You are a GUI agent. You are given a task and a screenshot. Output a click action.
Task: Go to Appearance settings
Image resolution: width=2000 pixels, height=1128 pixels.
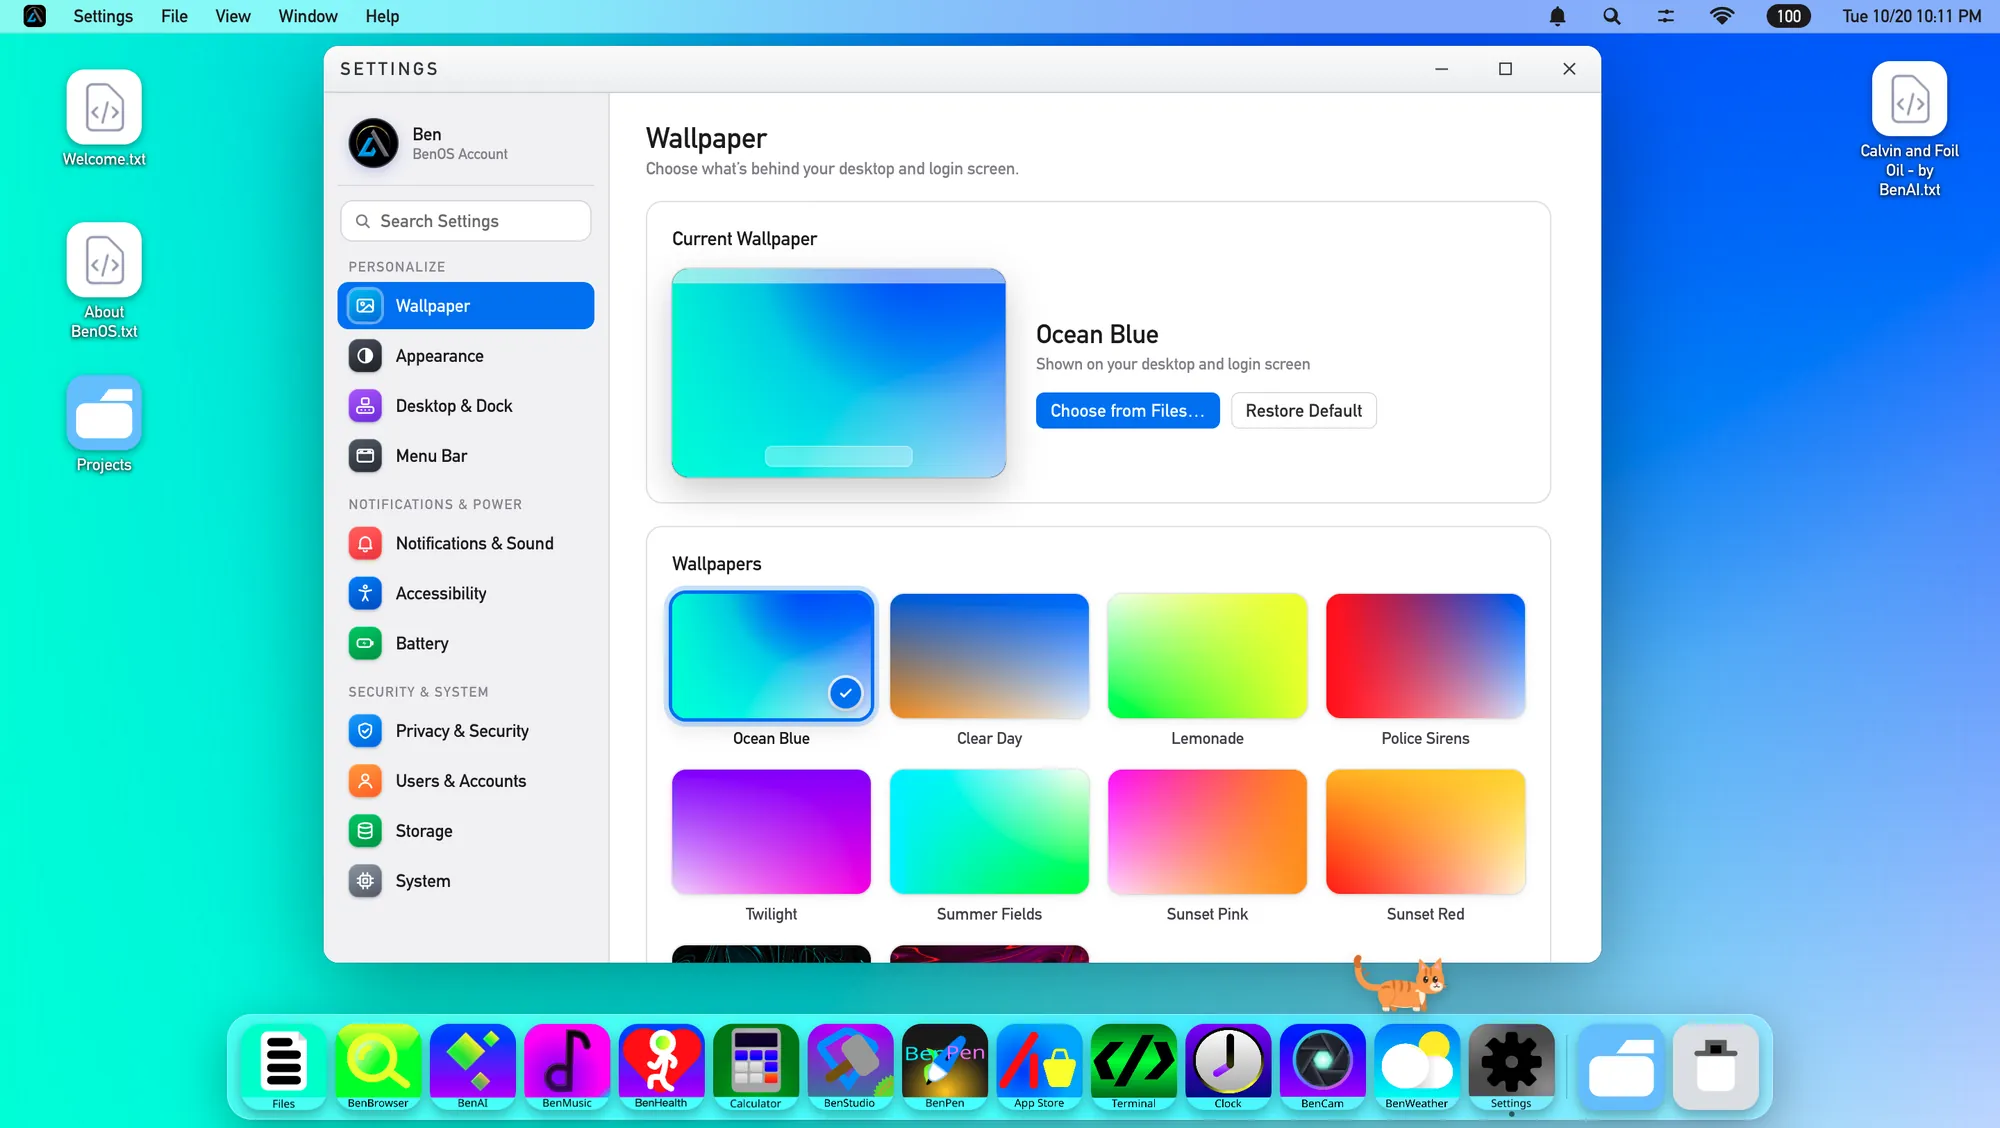click(466, 356)
